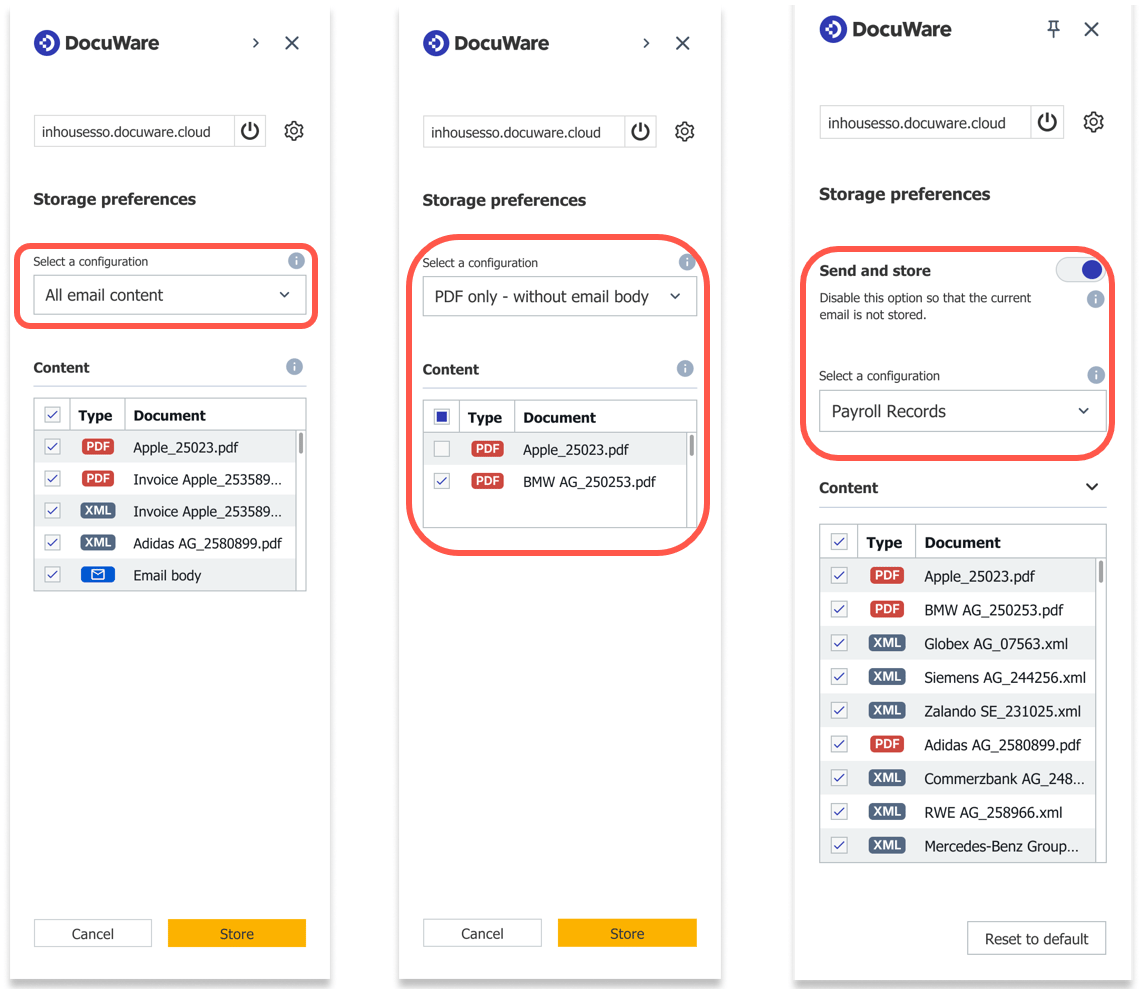1148x989 pixels.
Task: Open the settings gear in the middle panel
Action: click(684, 131)
